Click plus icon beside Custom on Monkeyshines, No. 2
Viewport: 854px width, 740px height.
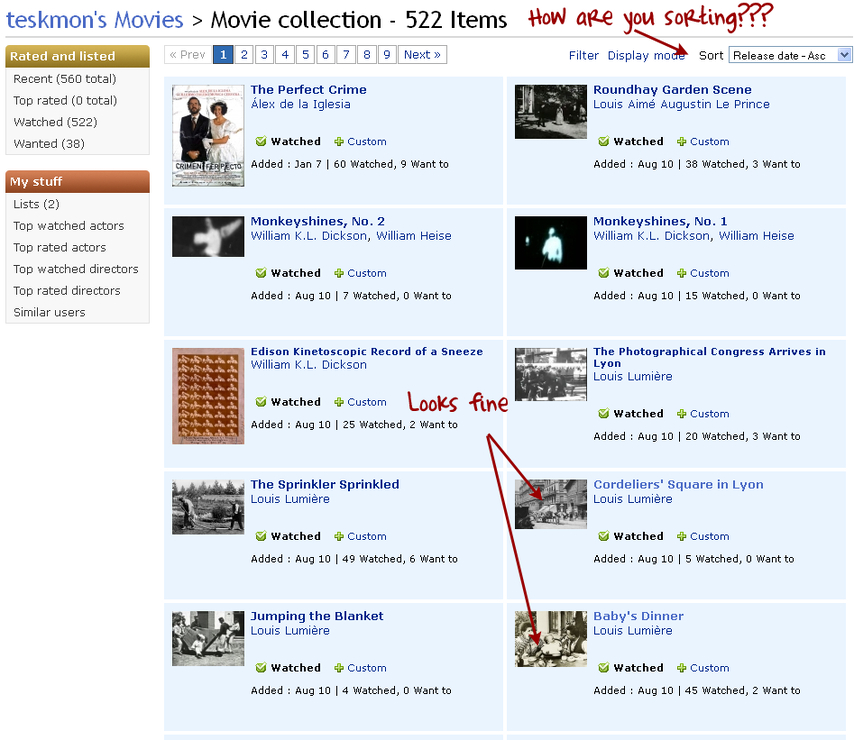339,273
